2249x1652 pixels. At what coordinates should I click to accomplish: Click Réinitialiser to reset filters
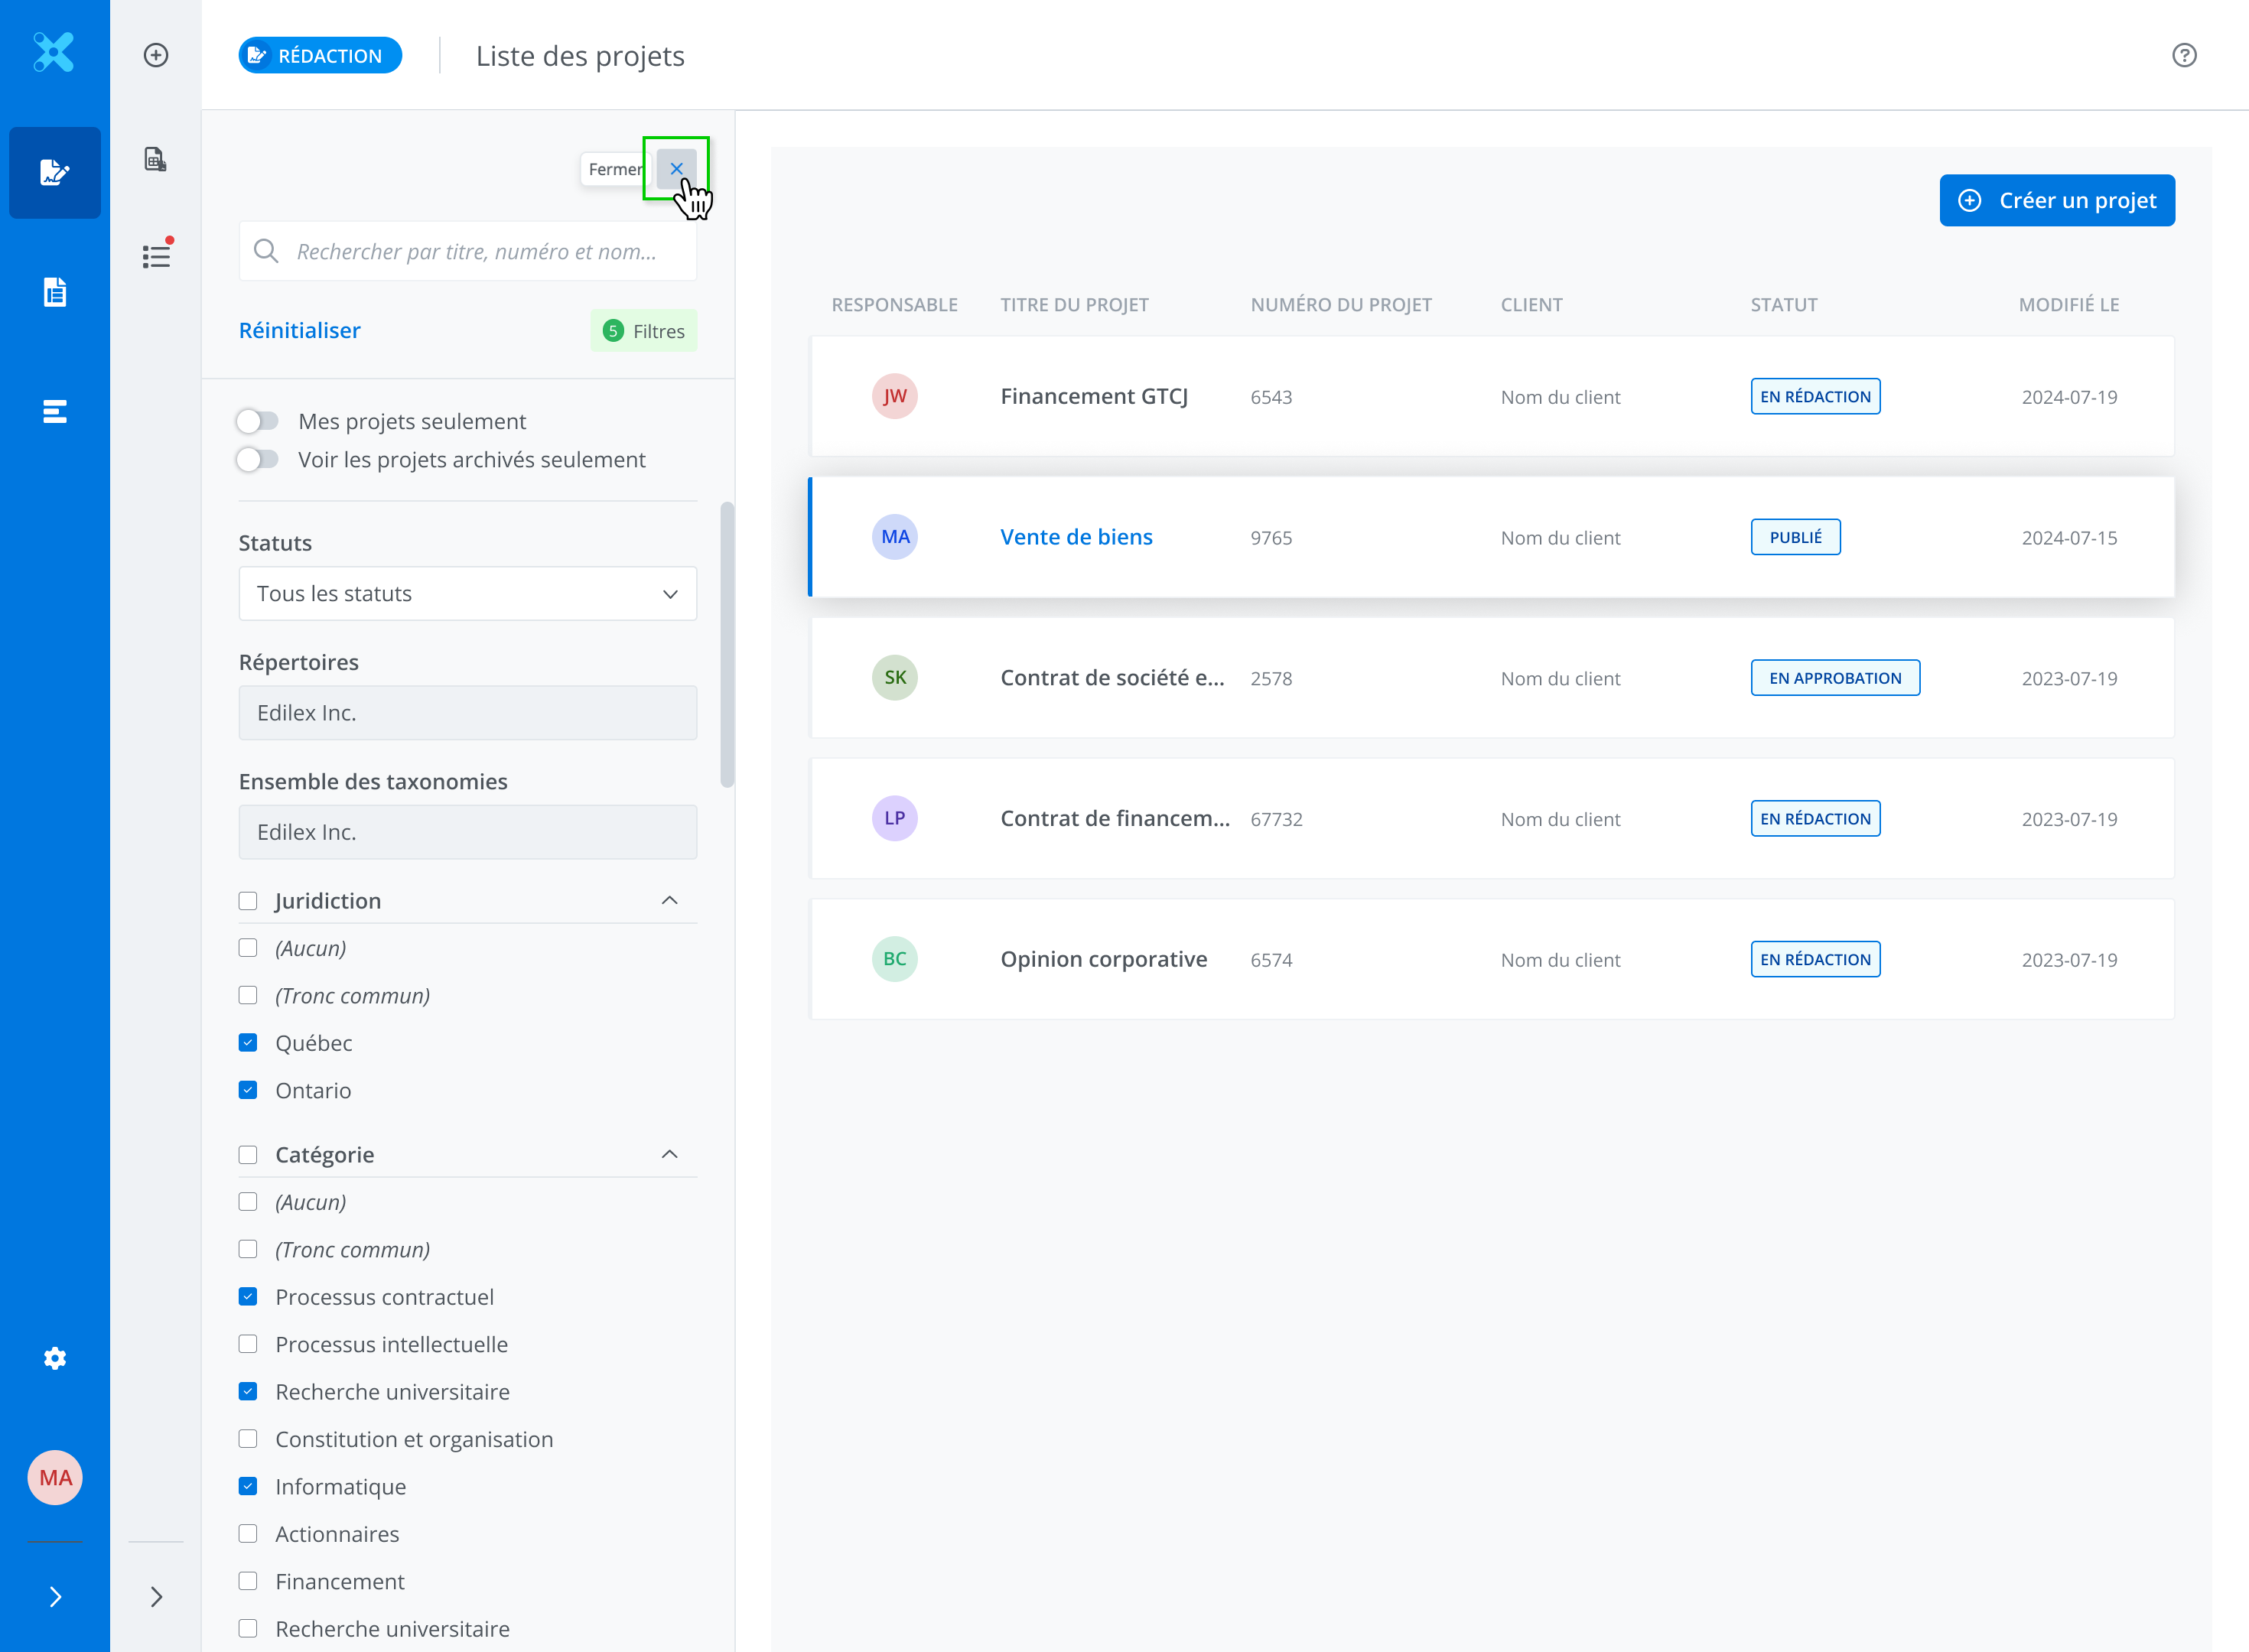coord(300,330)
